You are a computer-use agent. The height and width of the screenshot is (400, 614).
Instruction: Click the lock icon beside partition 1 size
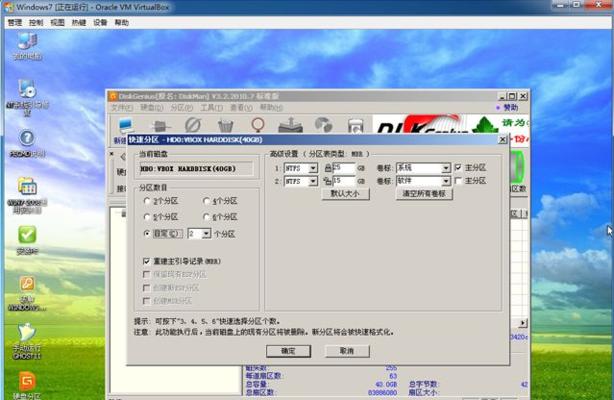click(x=328, y=168)
